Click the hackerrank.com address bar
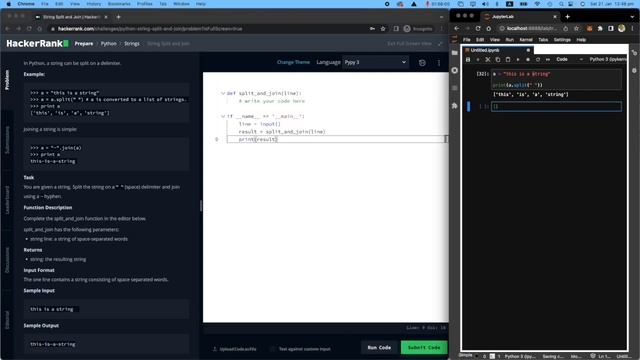Screen dimensions: 640x360 [208, 29]
